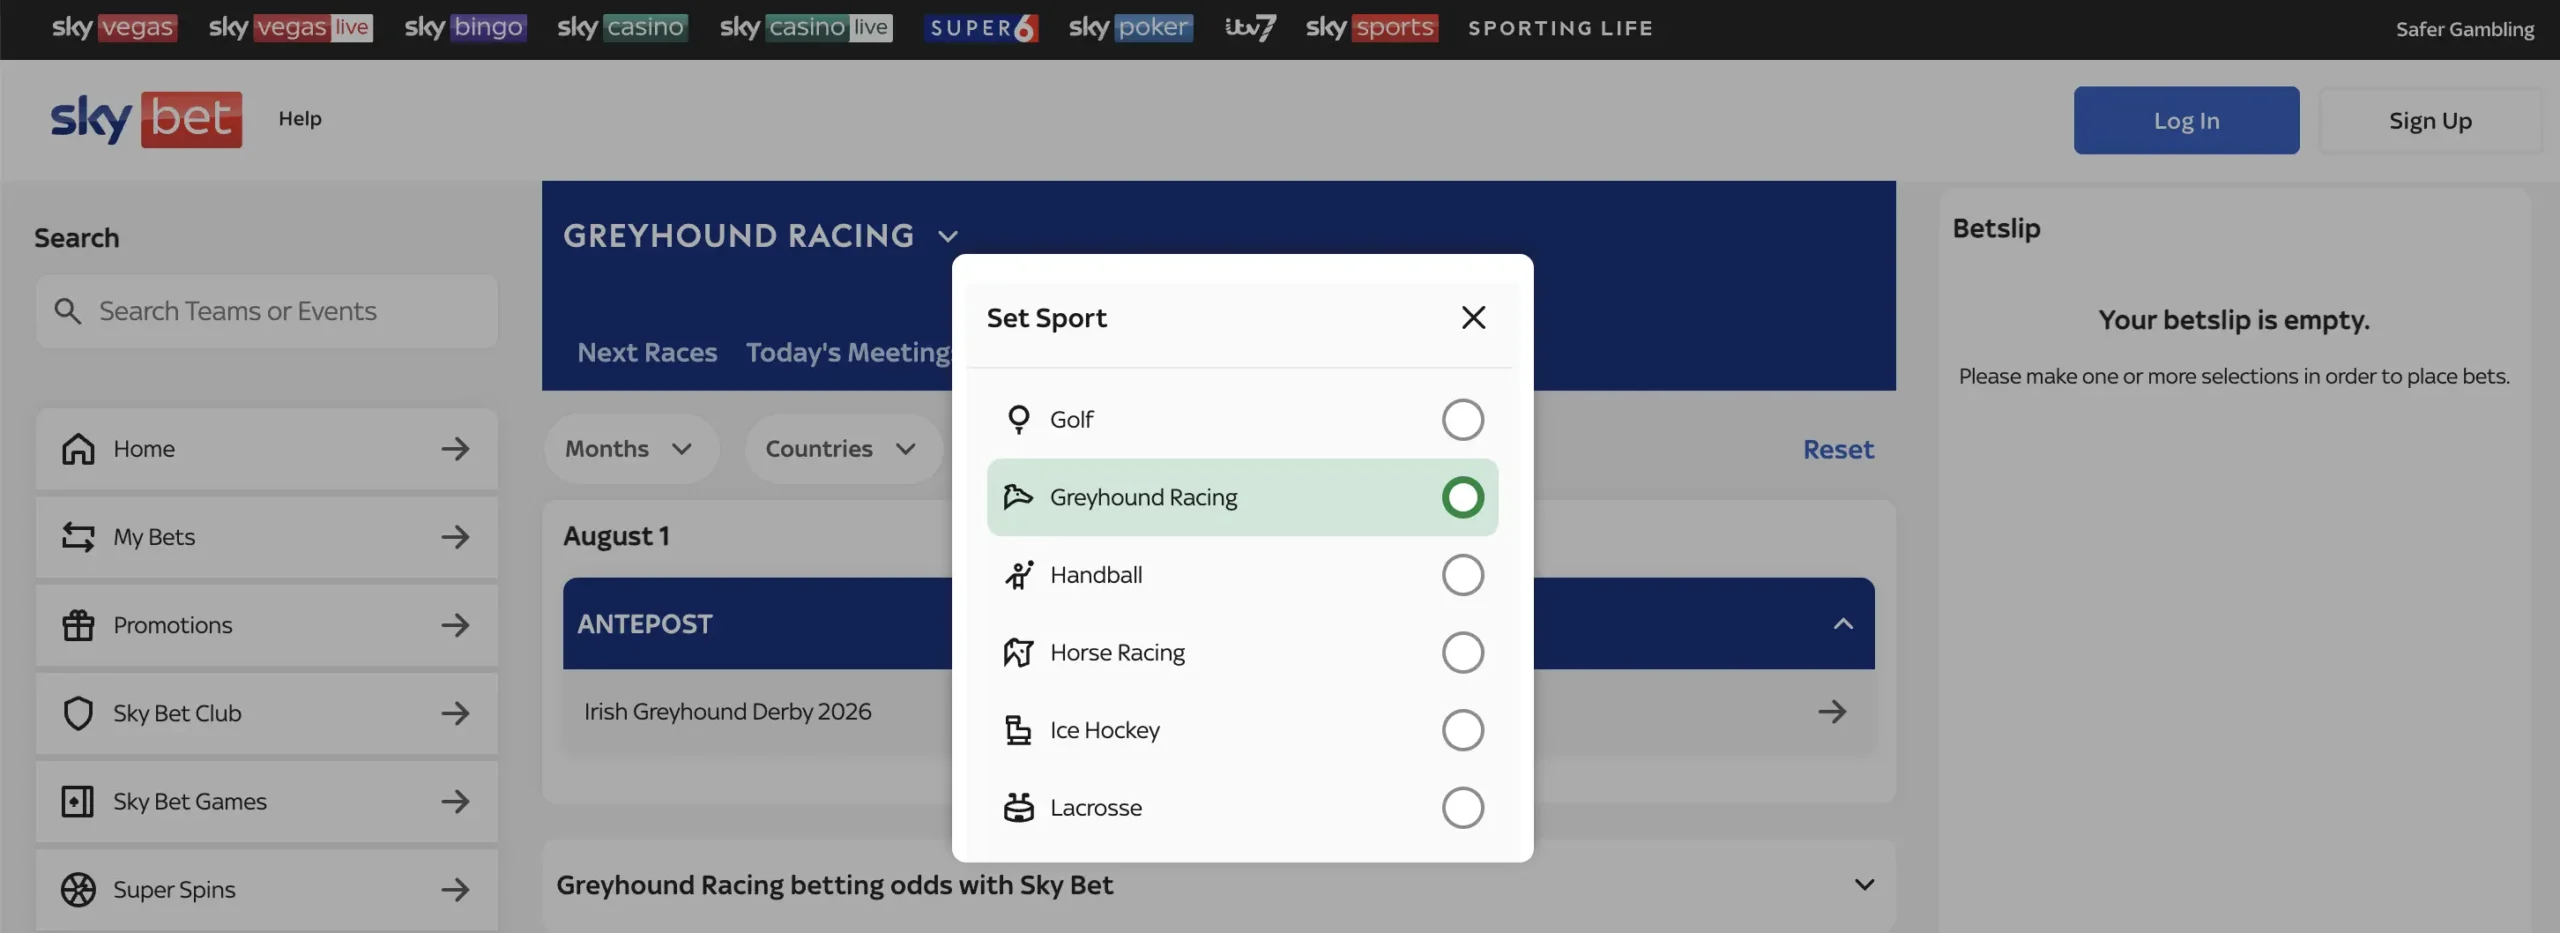The image size is (2560, 933).
Task: Open the Sky Bet Games menu item
Action: [x=267, y=801]
